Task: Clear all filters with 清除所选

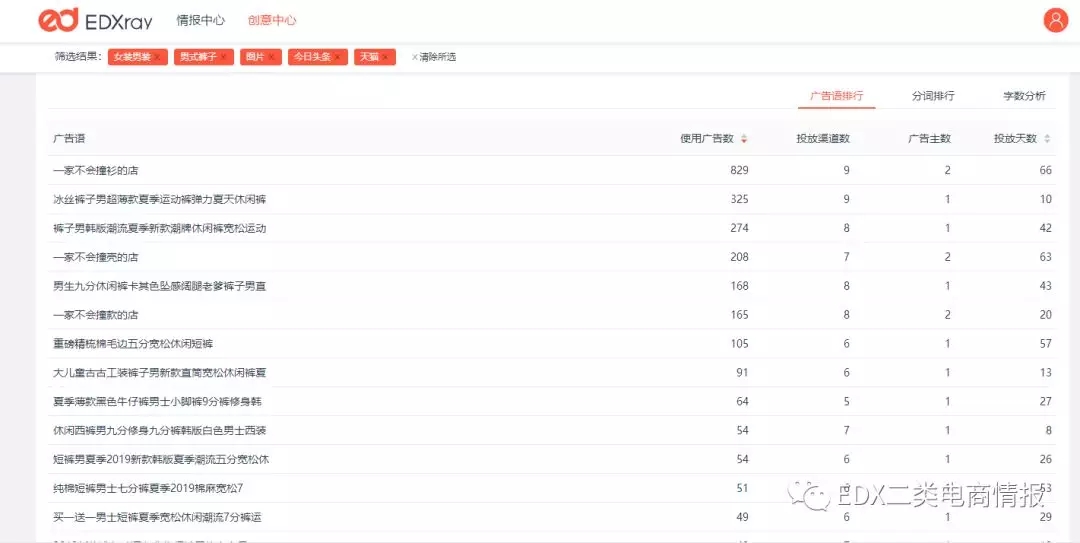Action: [433, 57]
